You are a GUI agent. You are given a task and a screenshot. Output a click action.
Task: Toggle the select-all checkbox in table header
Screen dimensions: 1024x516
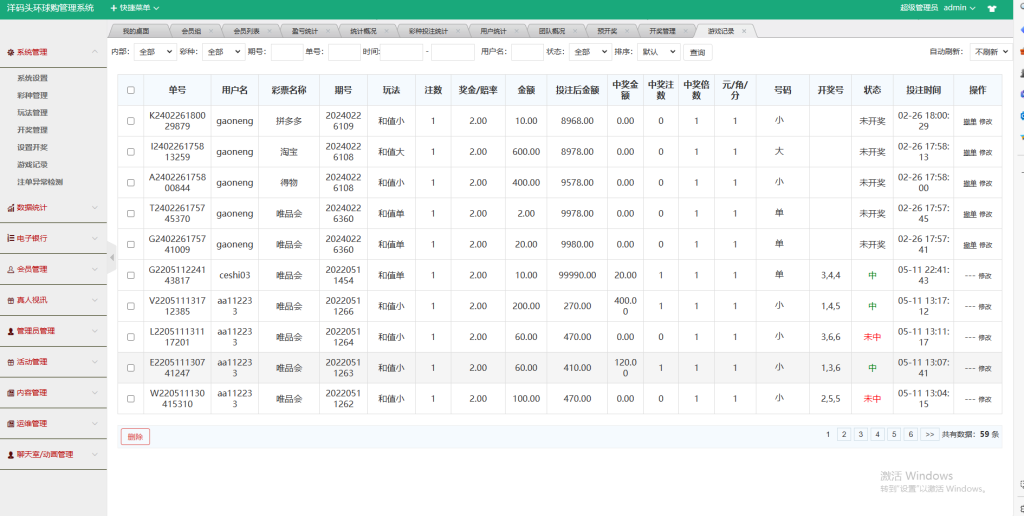131,90
